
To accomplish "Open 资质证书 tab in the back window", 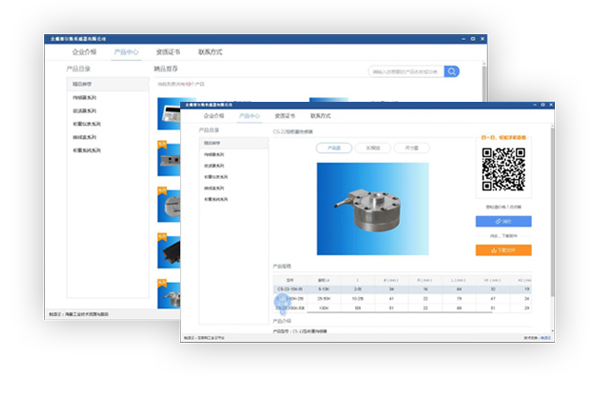I will (168, 52).
